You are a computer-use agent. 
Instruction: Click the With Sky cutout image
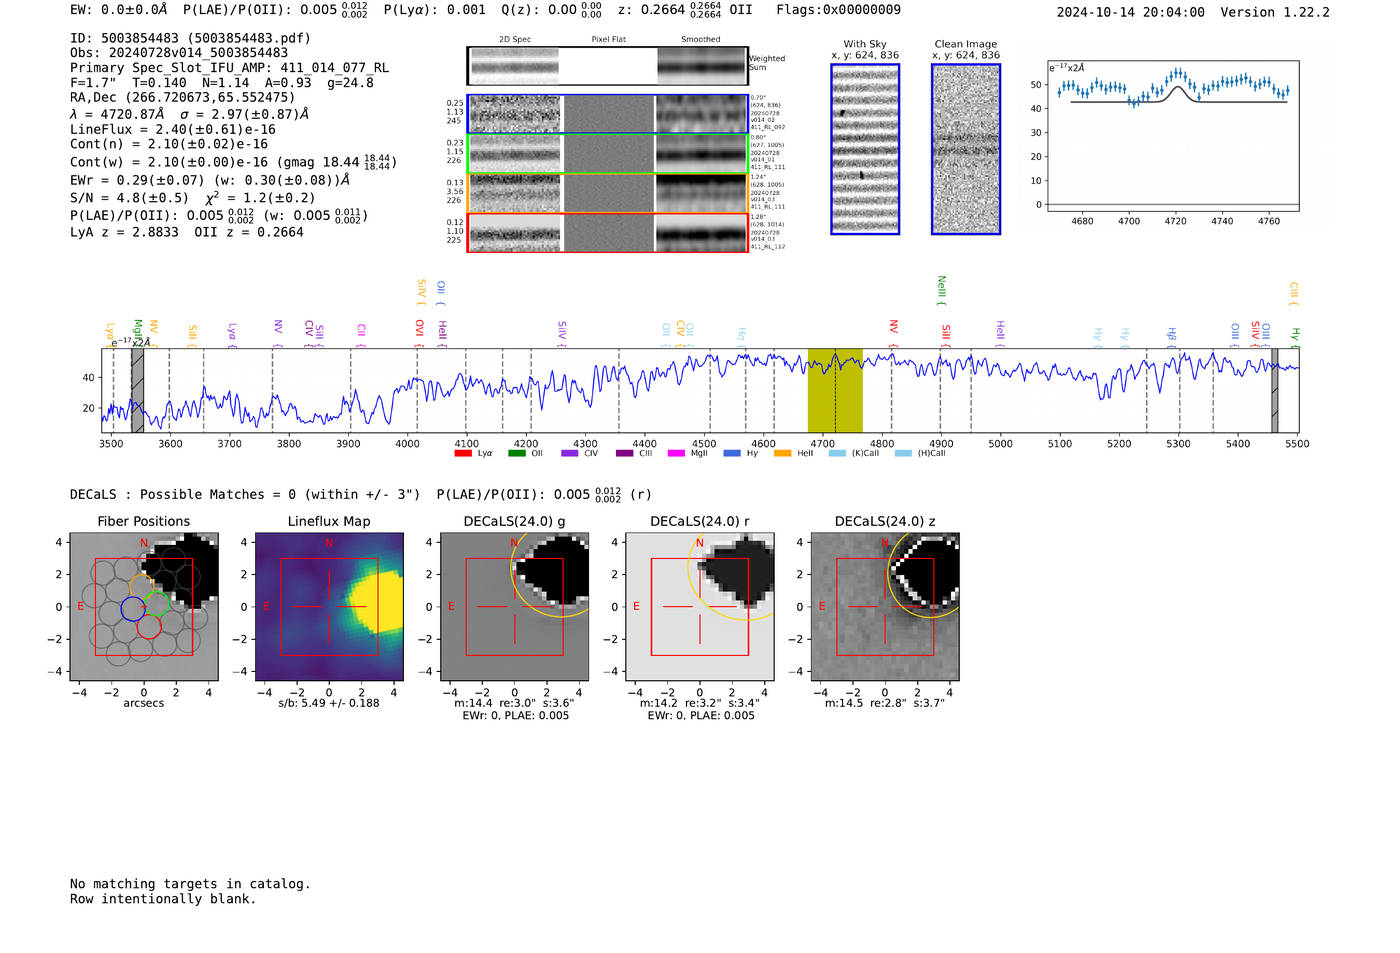coord(865,150)
